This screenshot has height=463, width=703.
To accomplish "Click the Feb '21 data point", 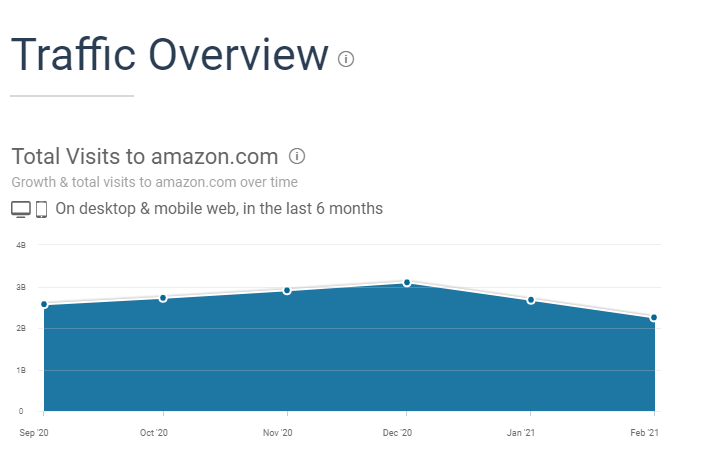I will tap(654, 318).
